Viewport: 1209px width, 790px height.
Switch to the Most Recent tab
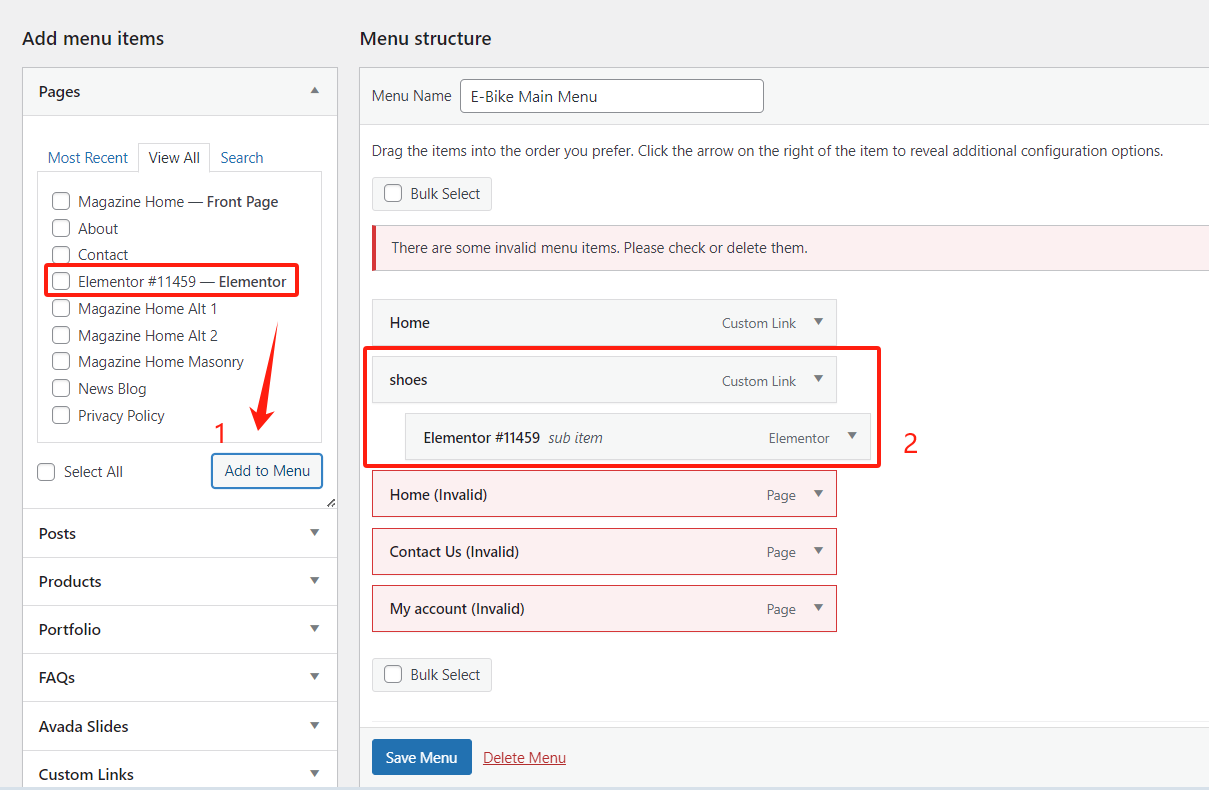pyautogui.click(x=88, y=157)
